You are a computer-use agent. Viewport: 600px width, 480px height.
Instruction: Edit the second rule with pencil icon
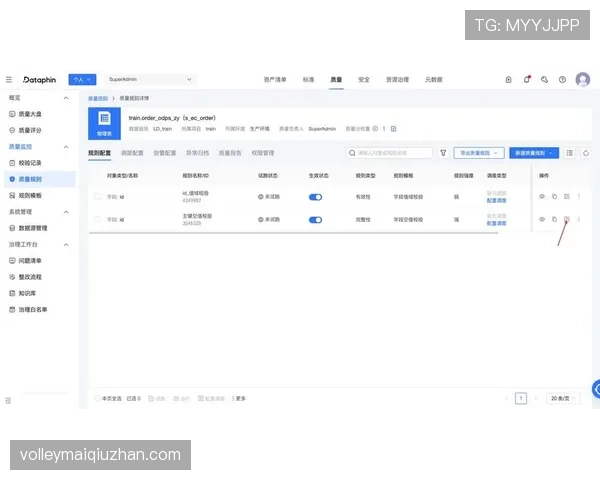point(567,219)
